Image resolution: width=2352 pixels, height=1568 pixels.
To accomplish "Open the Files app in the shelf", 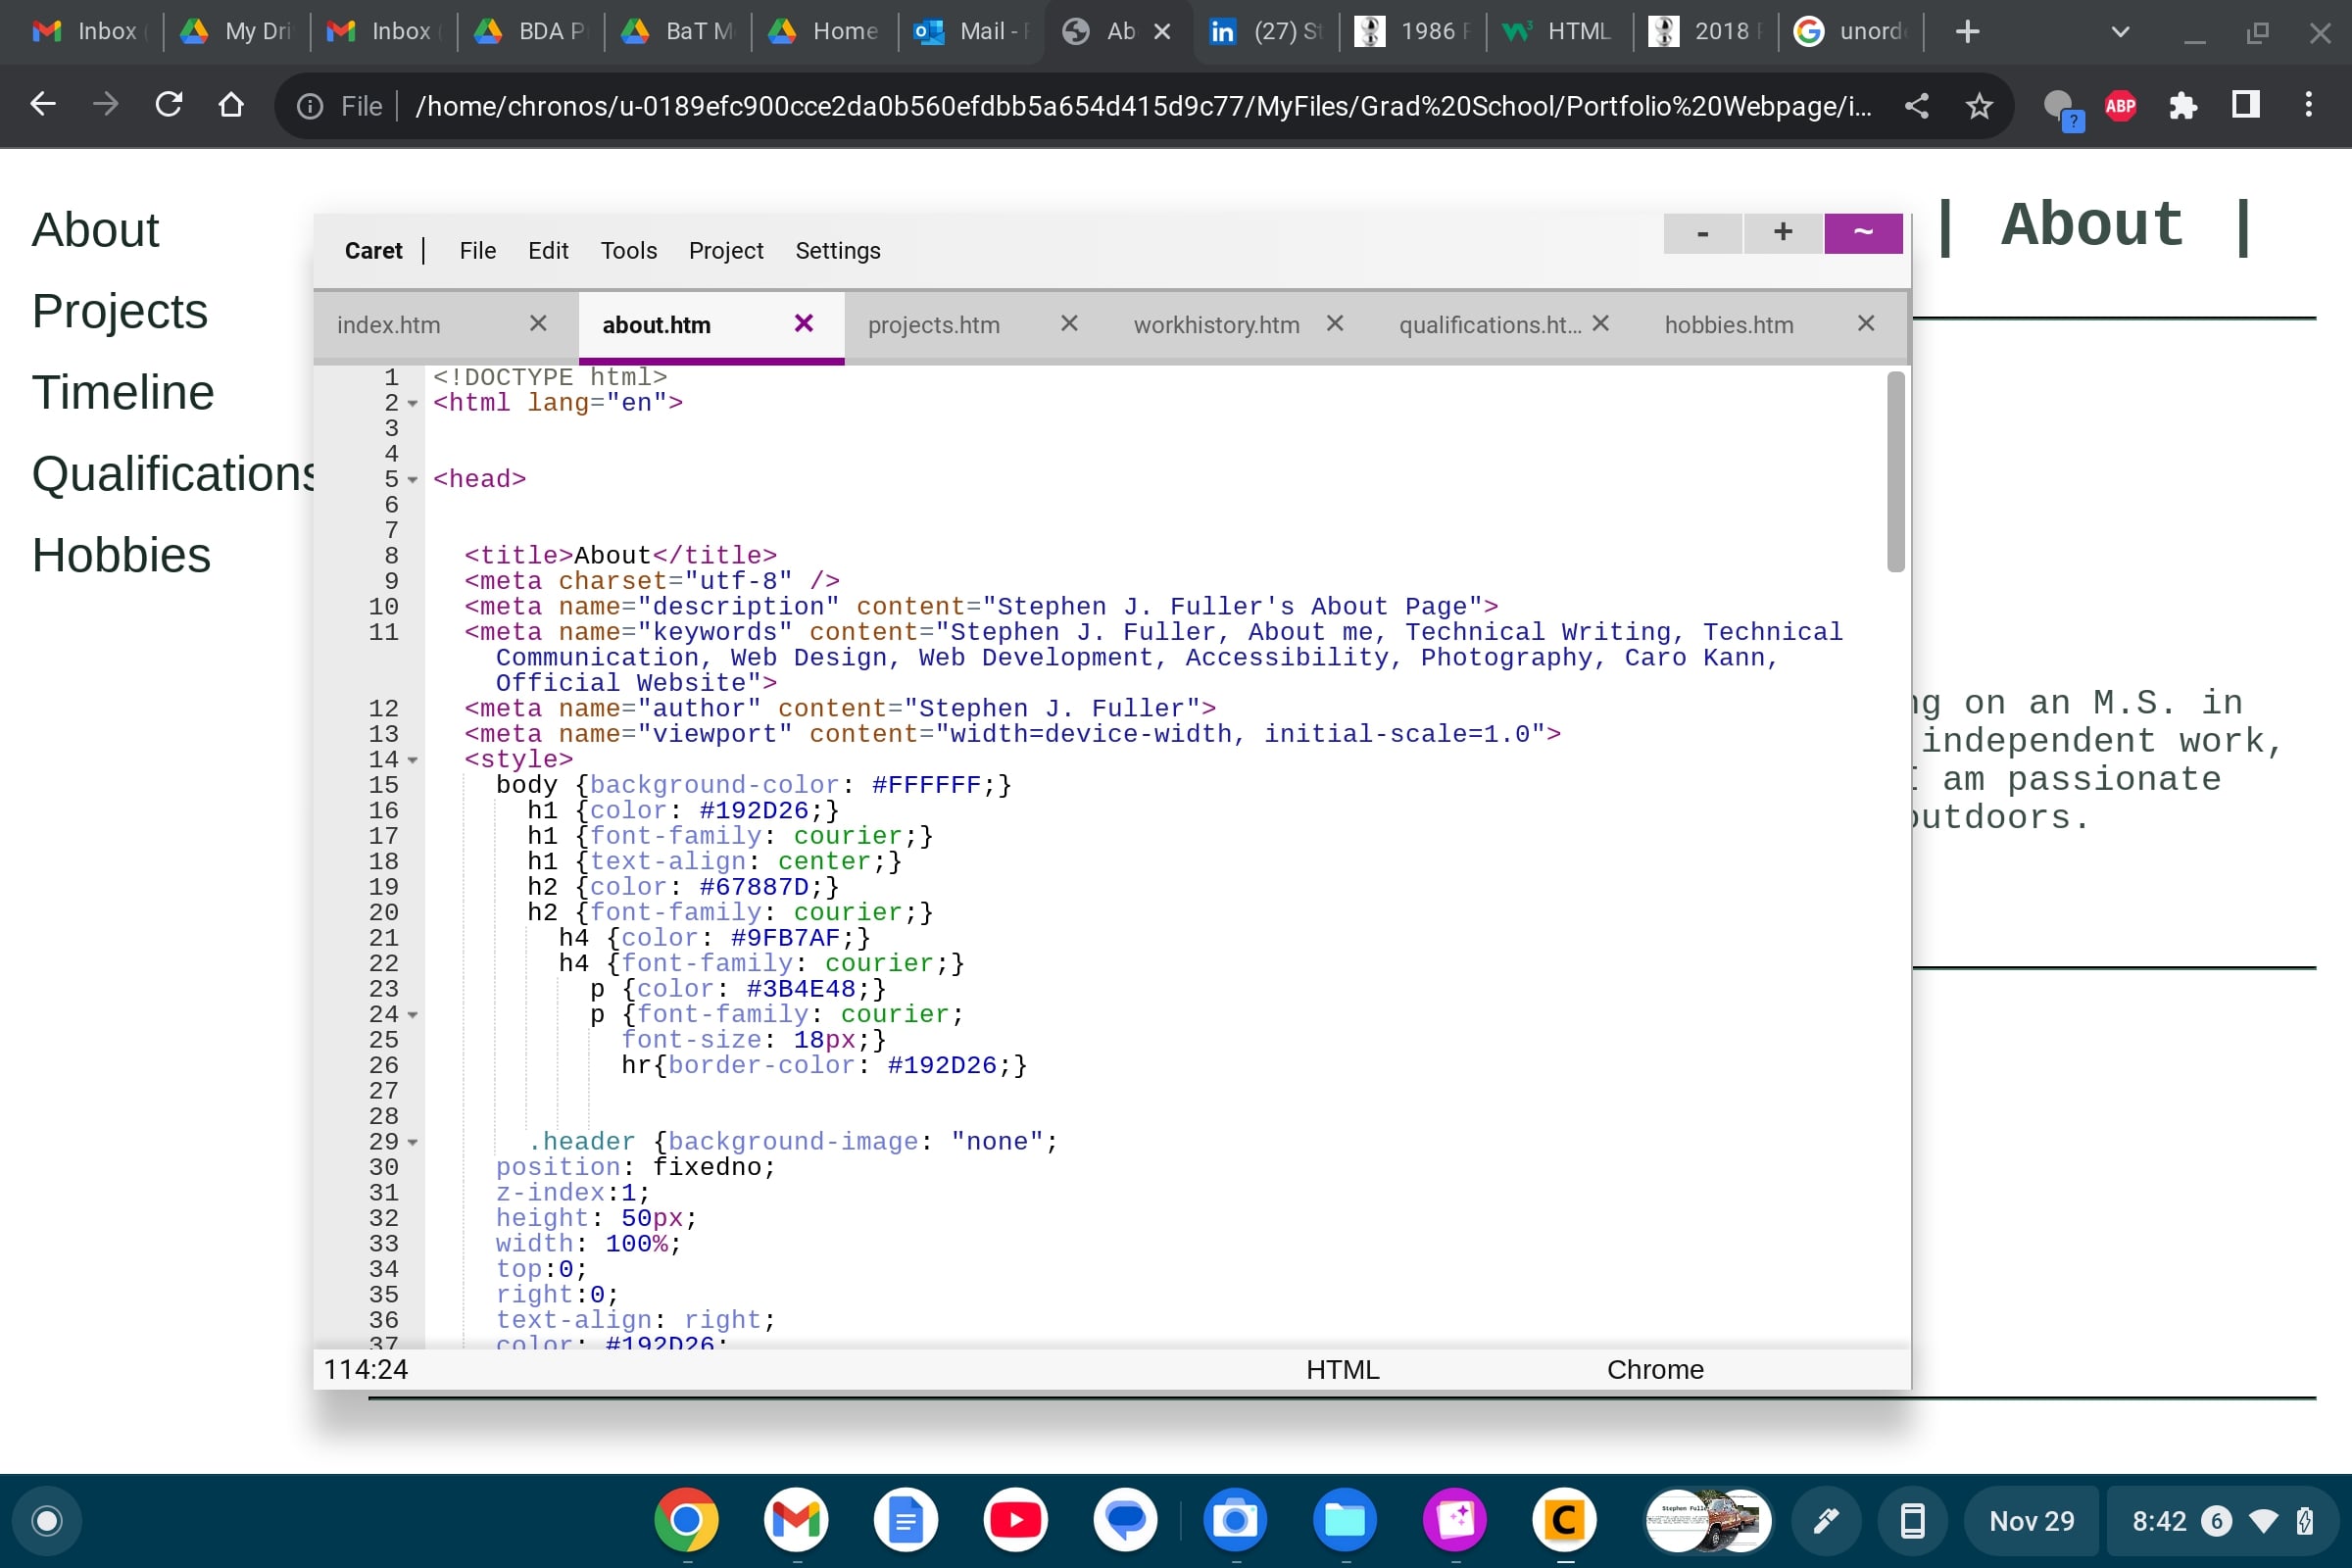I will (x=1345, y=1520).
